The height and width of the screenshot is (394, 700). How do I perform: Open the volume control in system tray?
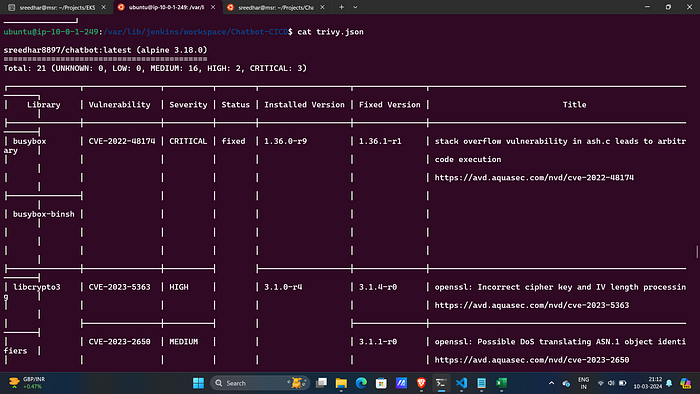coord(611,383)
